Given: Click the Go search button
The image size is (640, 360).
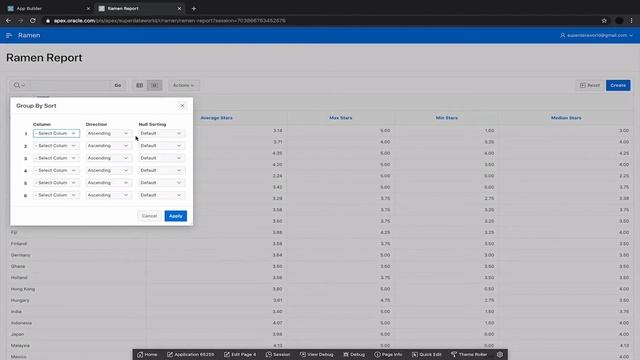Looking at the screenshot, I should [x=118, y=85].
